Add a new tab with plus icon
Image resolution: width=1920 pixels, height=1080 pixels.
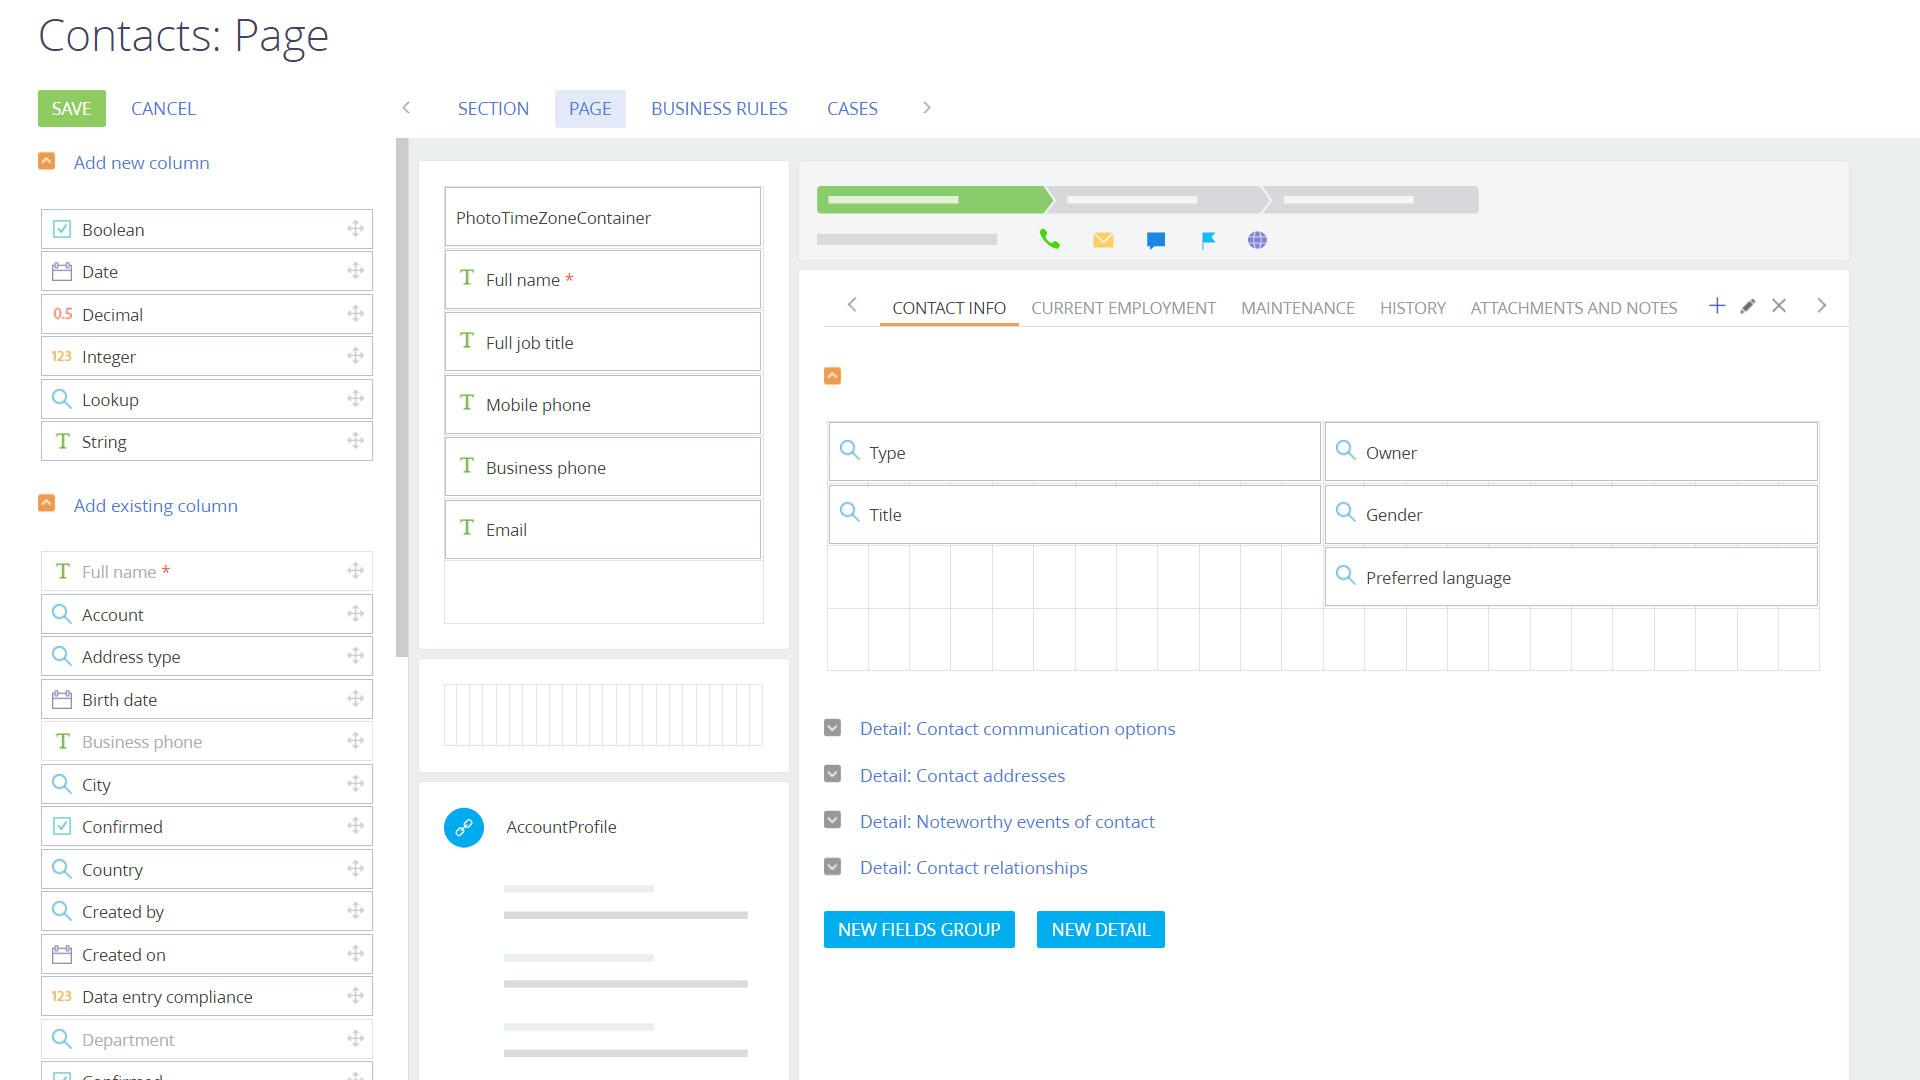point(1717,306)
